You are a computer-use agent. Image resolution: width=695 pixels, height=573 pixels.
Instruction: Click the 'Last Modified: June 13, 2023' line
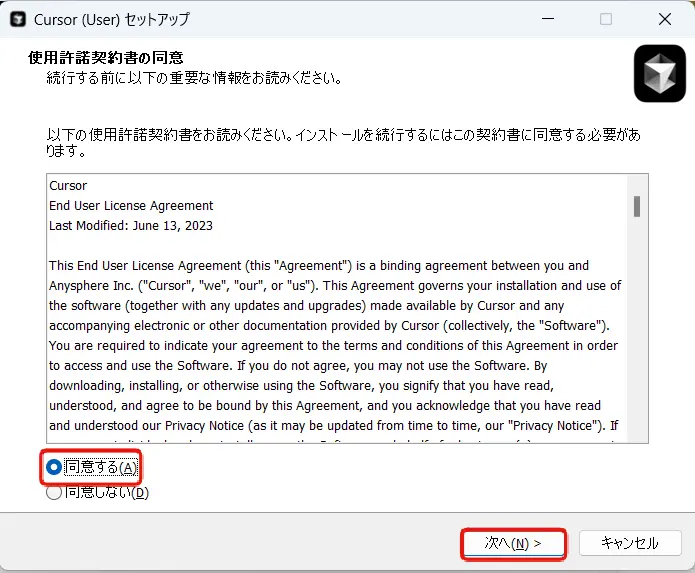click(131, 226)
